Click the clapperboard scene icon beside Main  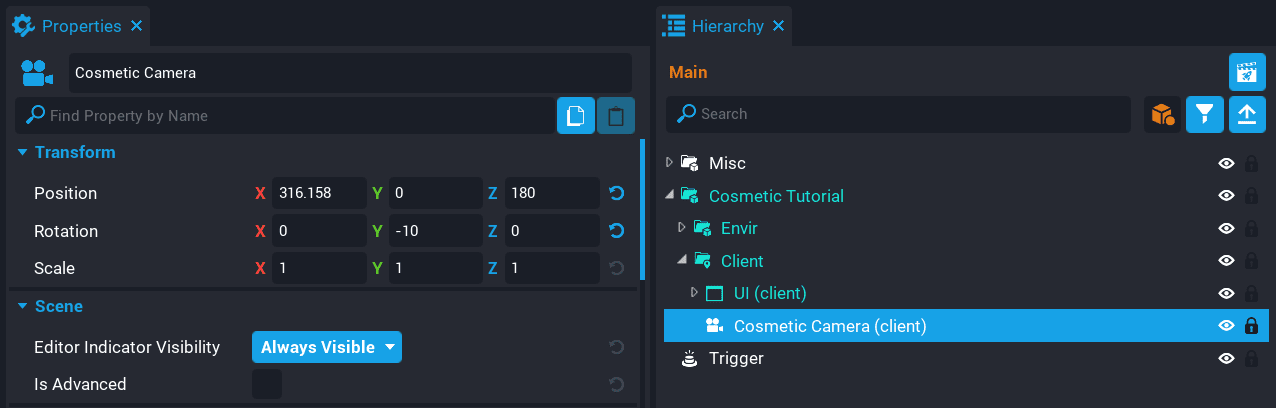(x=1246, y=72)
